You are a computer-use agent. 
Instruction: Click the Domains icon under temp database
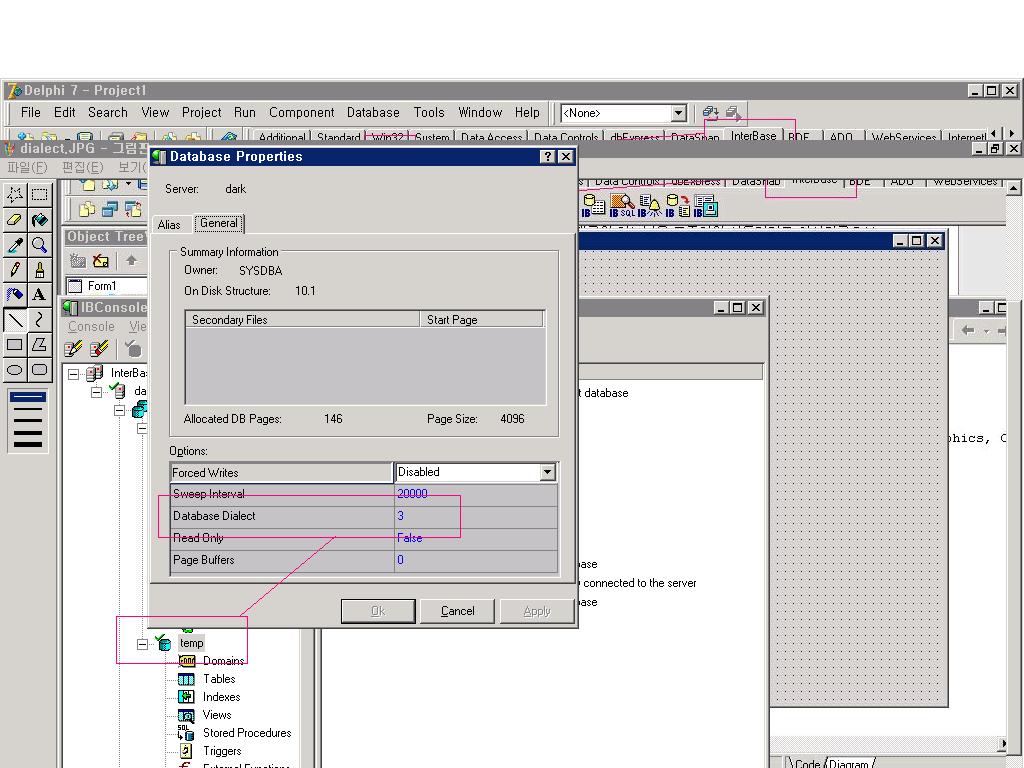186,661
